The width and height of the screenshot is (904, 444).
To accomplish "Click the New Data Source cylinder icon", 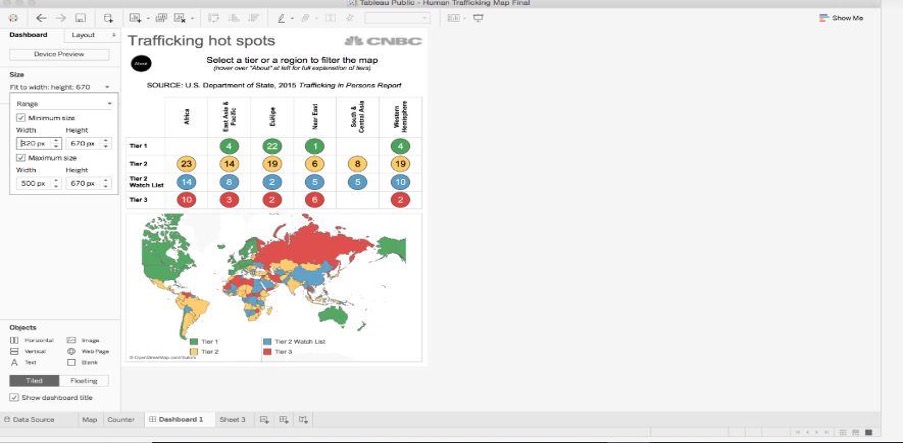I will pyautogui.click(x=108, y=18).
